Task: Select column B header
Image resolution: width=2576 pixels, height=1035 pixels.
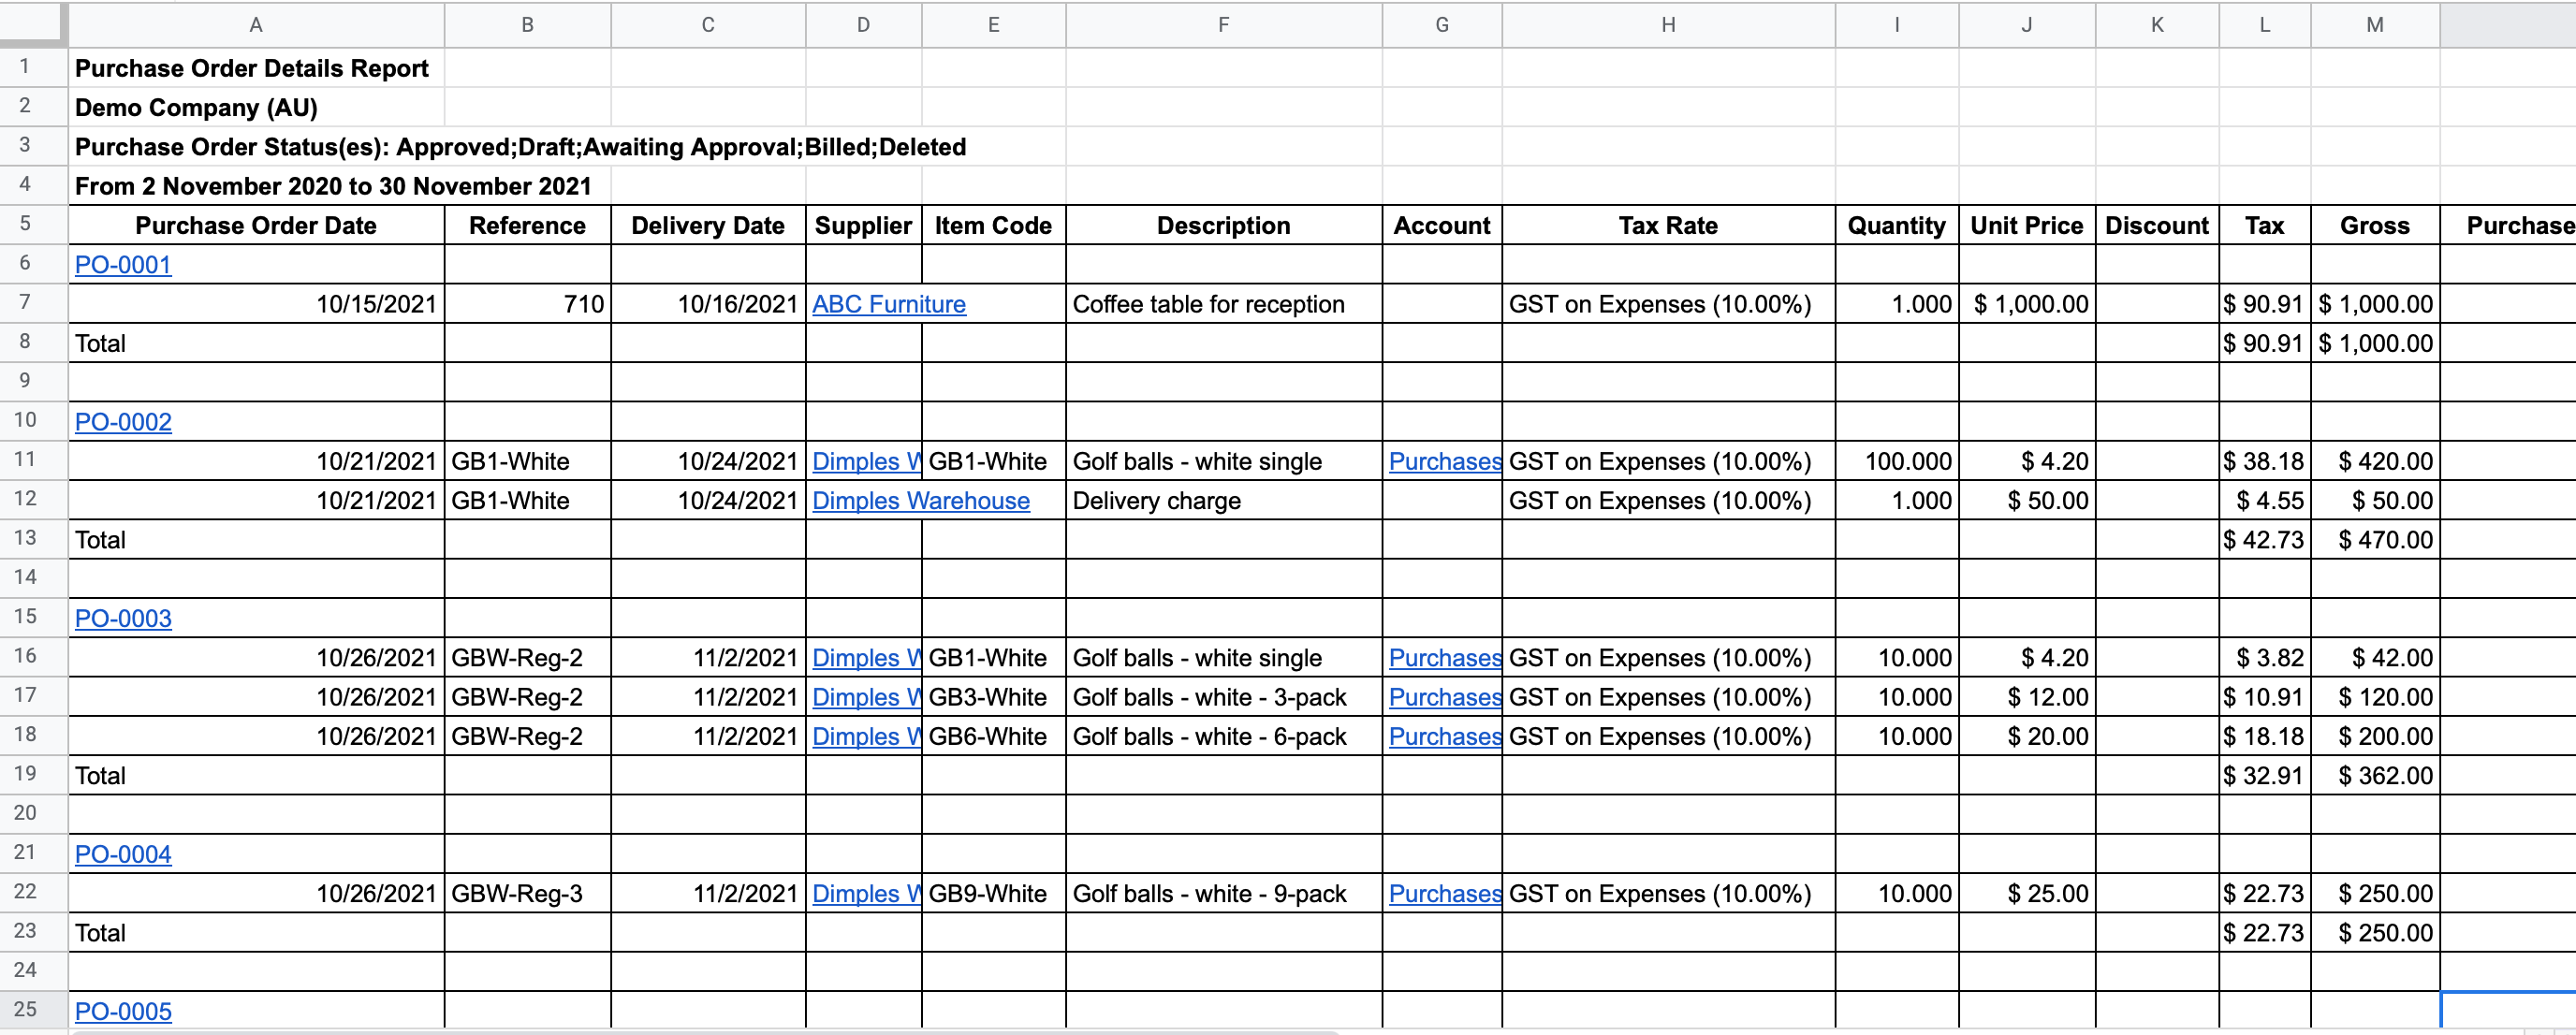Action: [527, 25]
